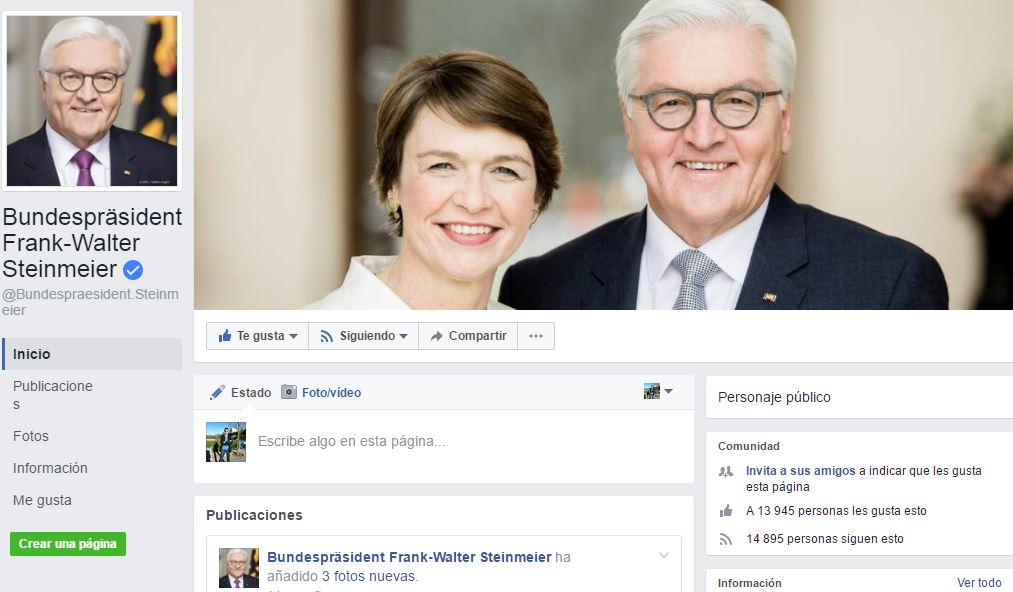Open the post identity selector dropdown
This screenshot has width=1013, height=592.
[658, 392]
